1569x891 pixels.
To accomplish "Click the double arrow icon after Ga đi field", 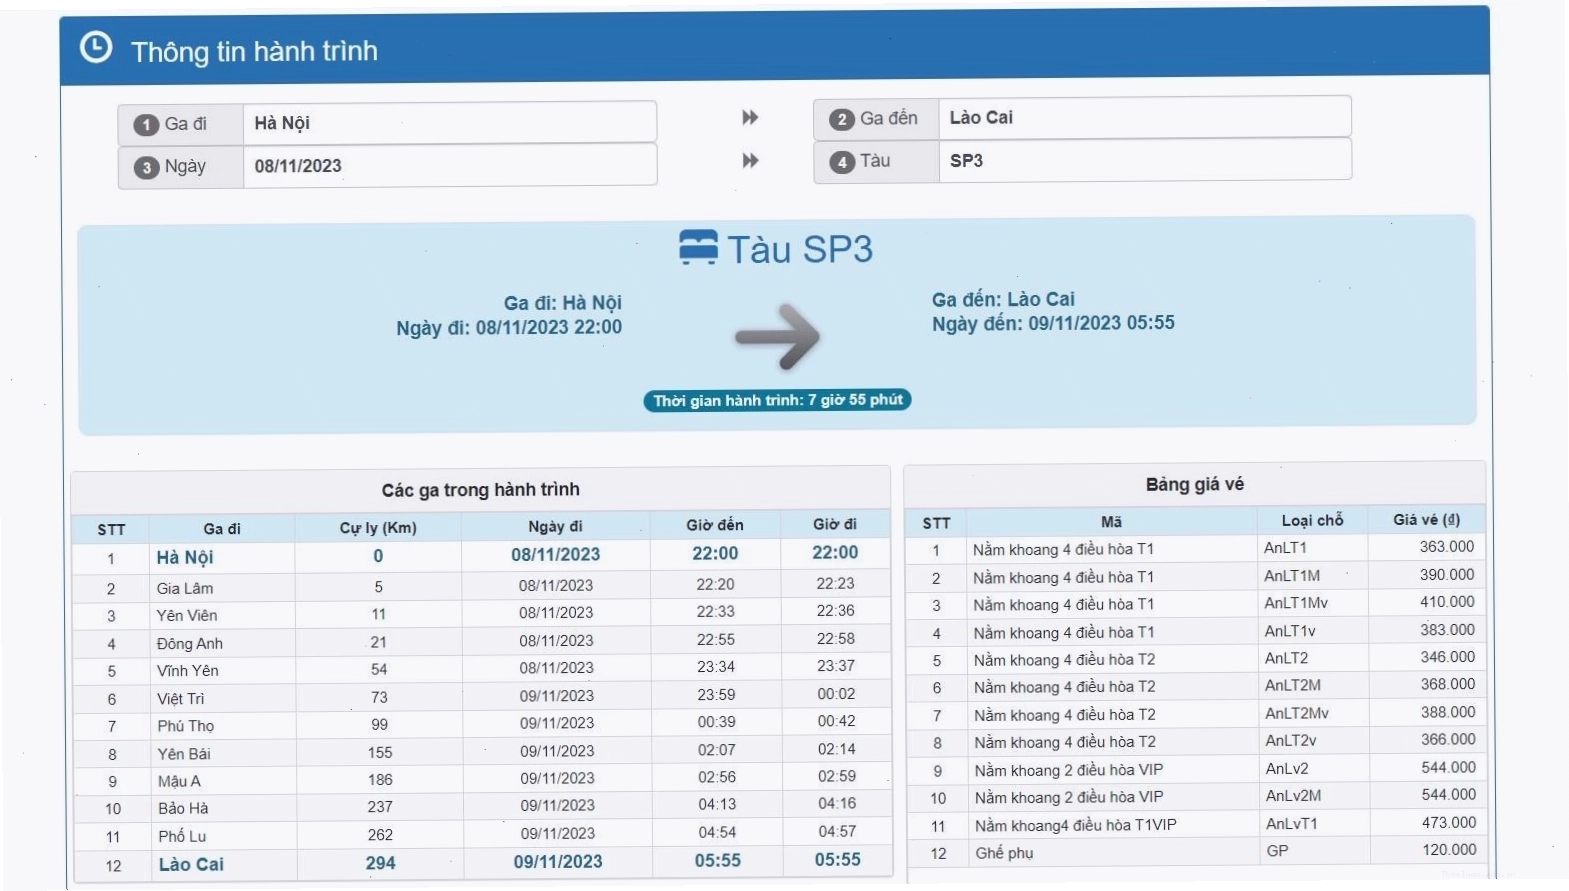I will pyautogui.click(x=750, y=118).
